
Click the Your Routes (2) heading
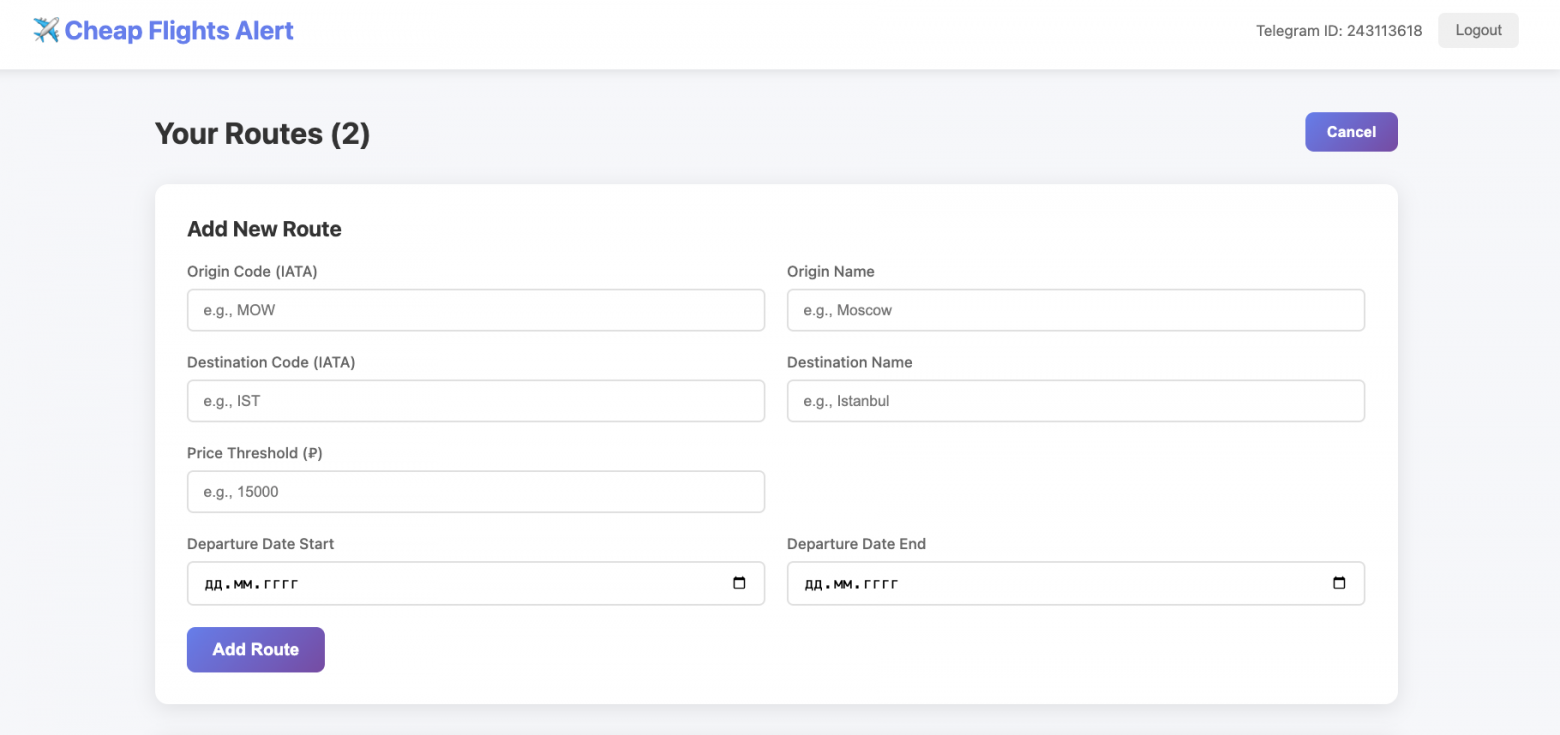coord(263,133)
